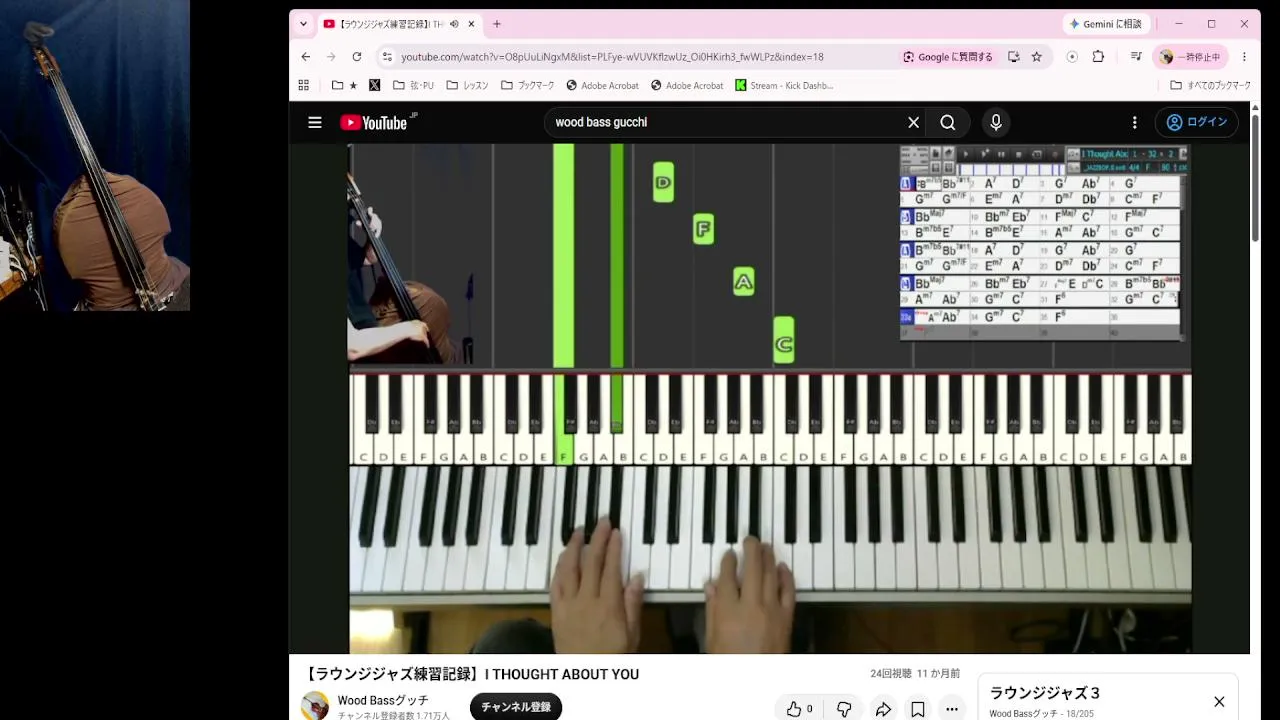Open the Extensions puzzle icon

[1098, 57]
